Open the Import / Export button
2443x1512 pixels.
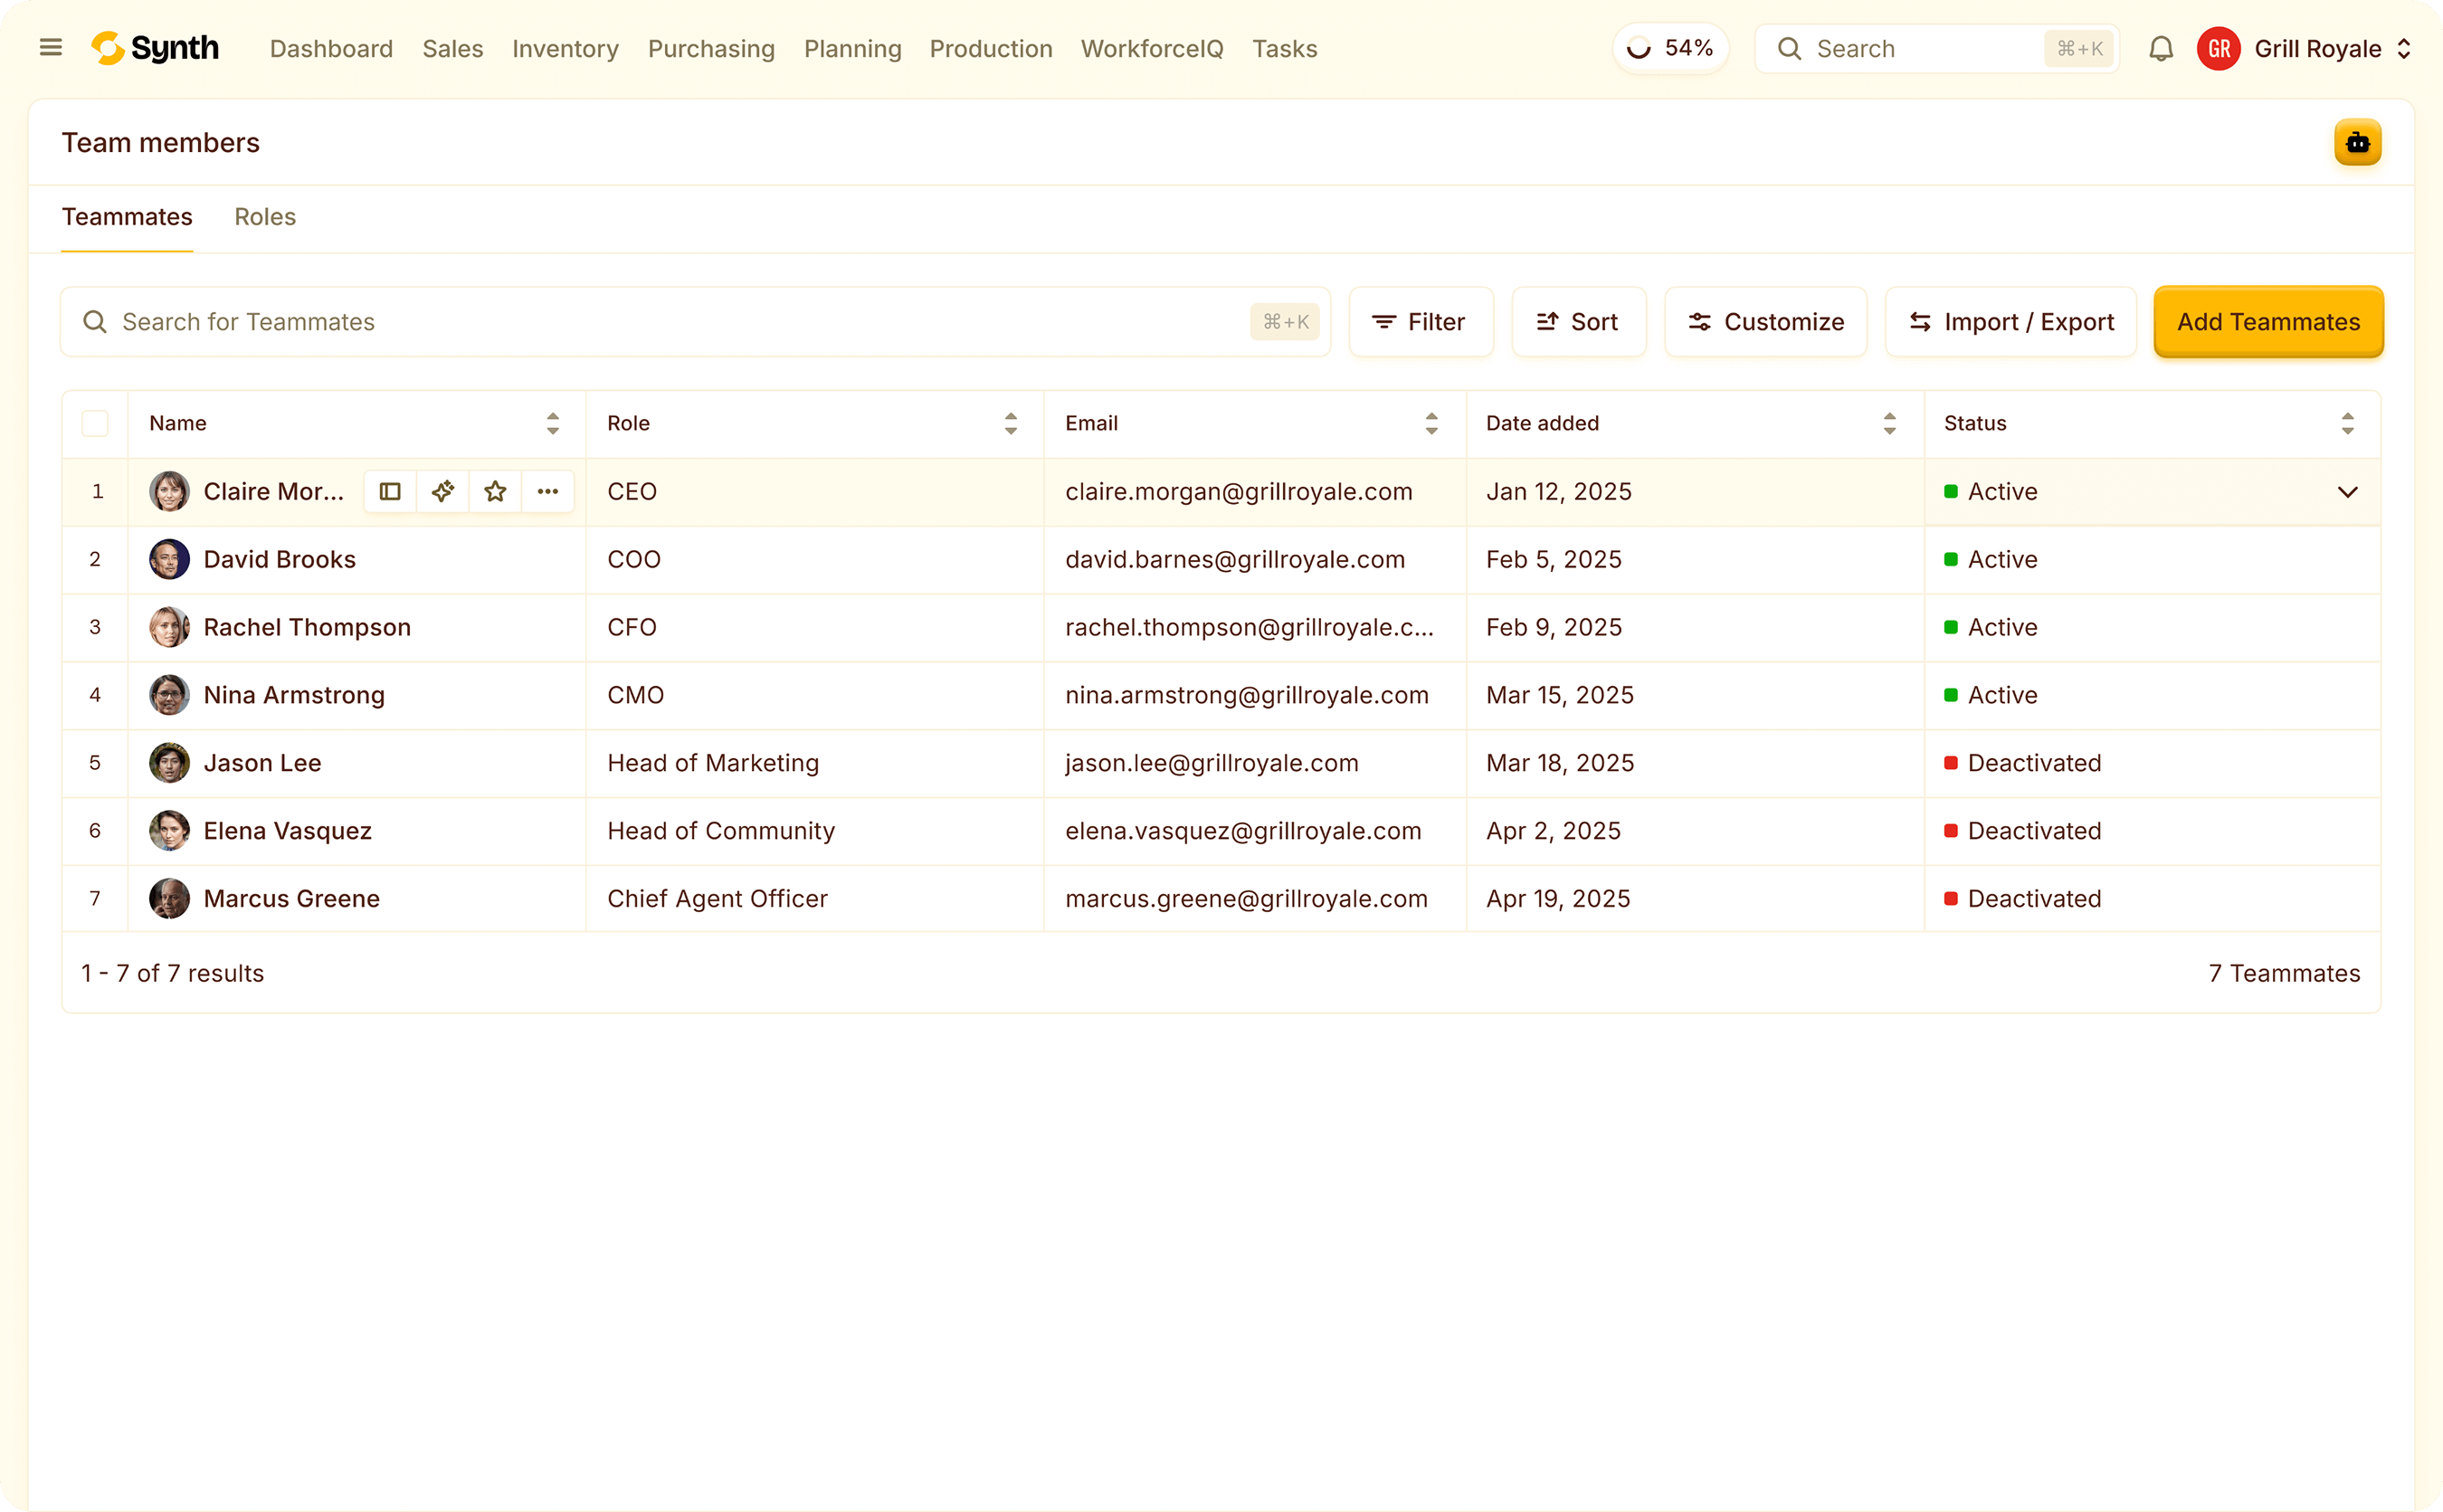(2011, 322)
